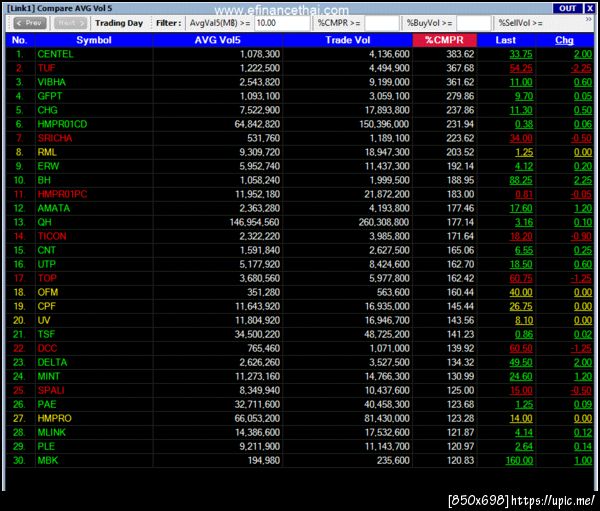Select the GFPT symbol

point(49,96)
